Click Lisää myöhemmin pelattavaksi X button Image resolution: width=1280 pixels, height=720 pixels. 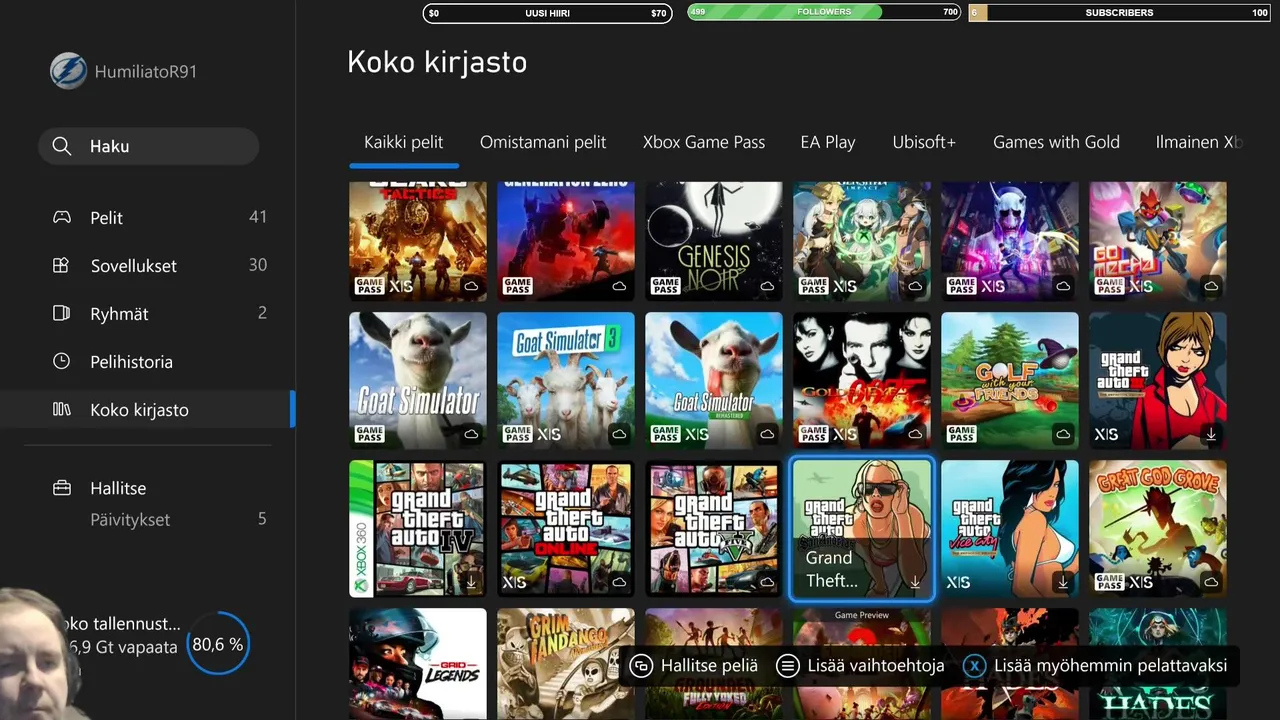[1094, 665]
